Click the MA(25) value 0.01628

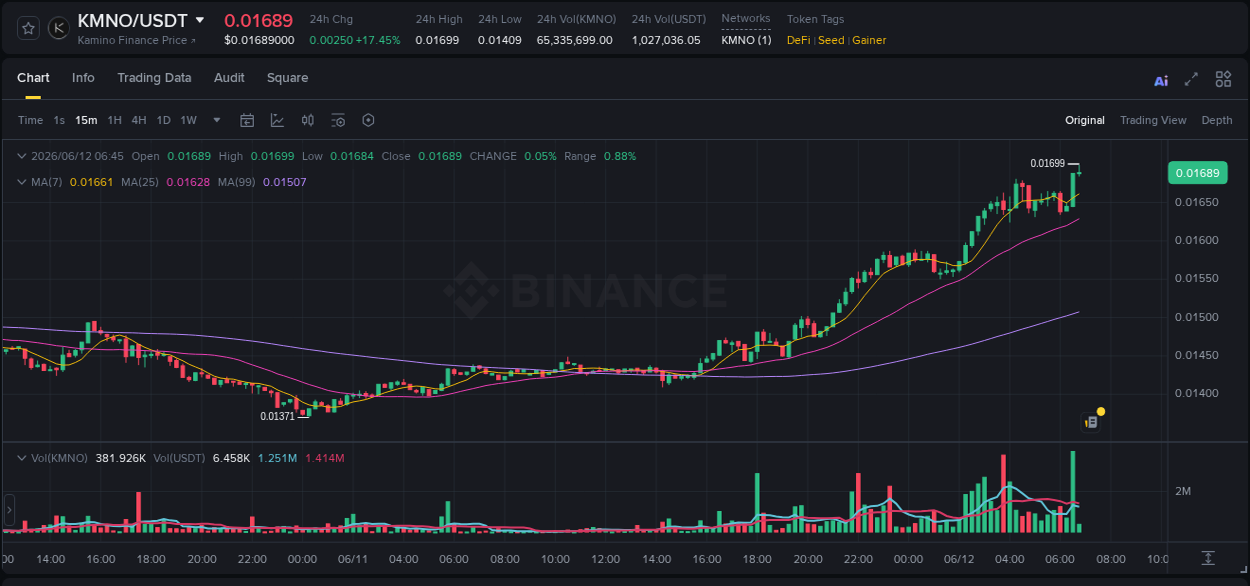pos(187,182)
